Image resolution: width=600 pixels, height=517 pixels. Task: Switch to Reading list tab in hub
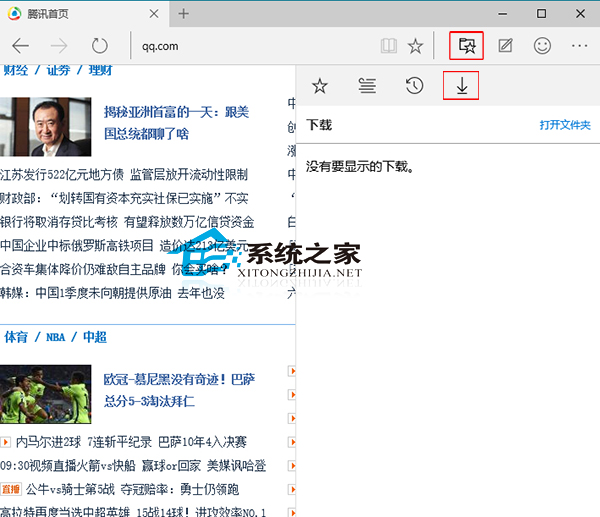click(367, 86)
